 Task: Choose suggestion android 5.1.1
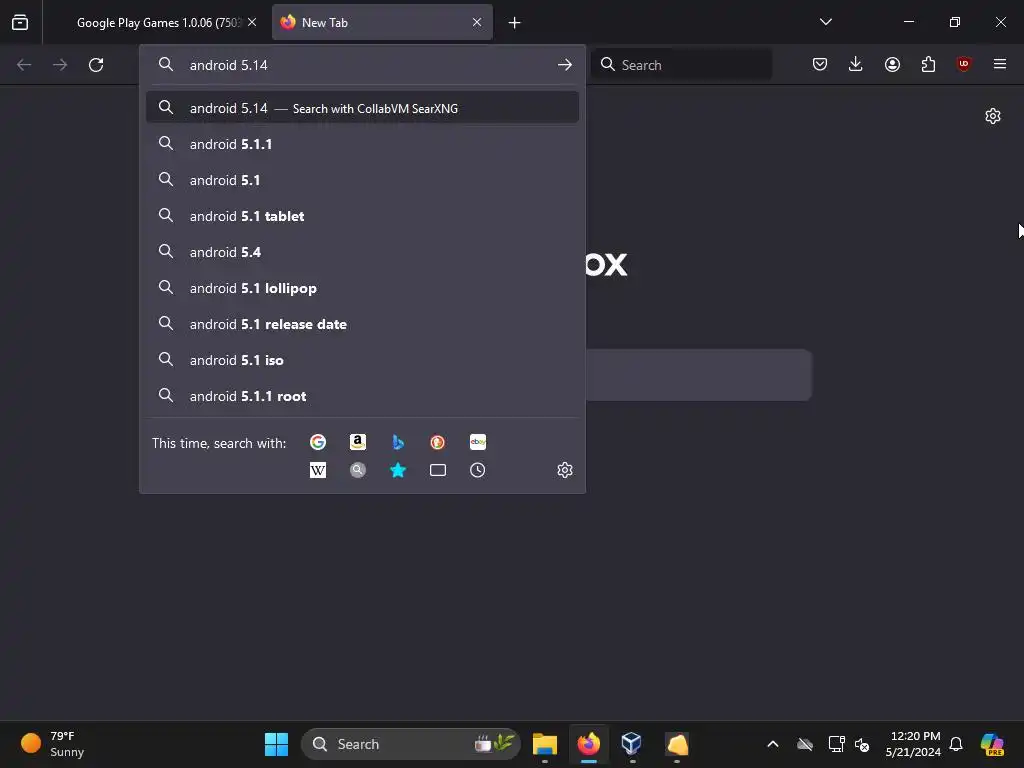pos(362,144)
